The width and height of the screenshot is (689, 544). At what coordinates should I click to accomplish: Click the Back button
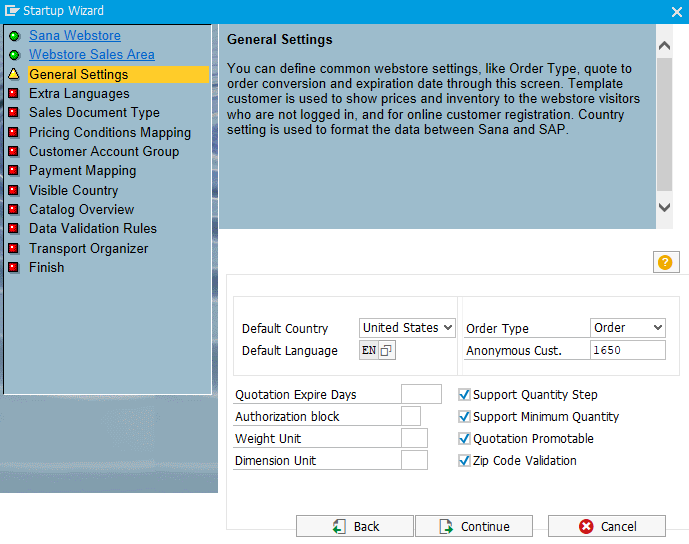355,526
